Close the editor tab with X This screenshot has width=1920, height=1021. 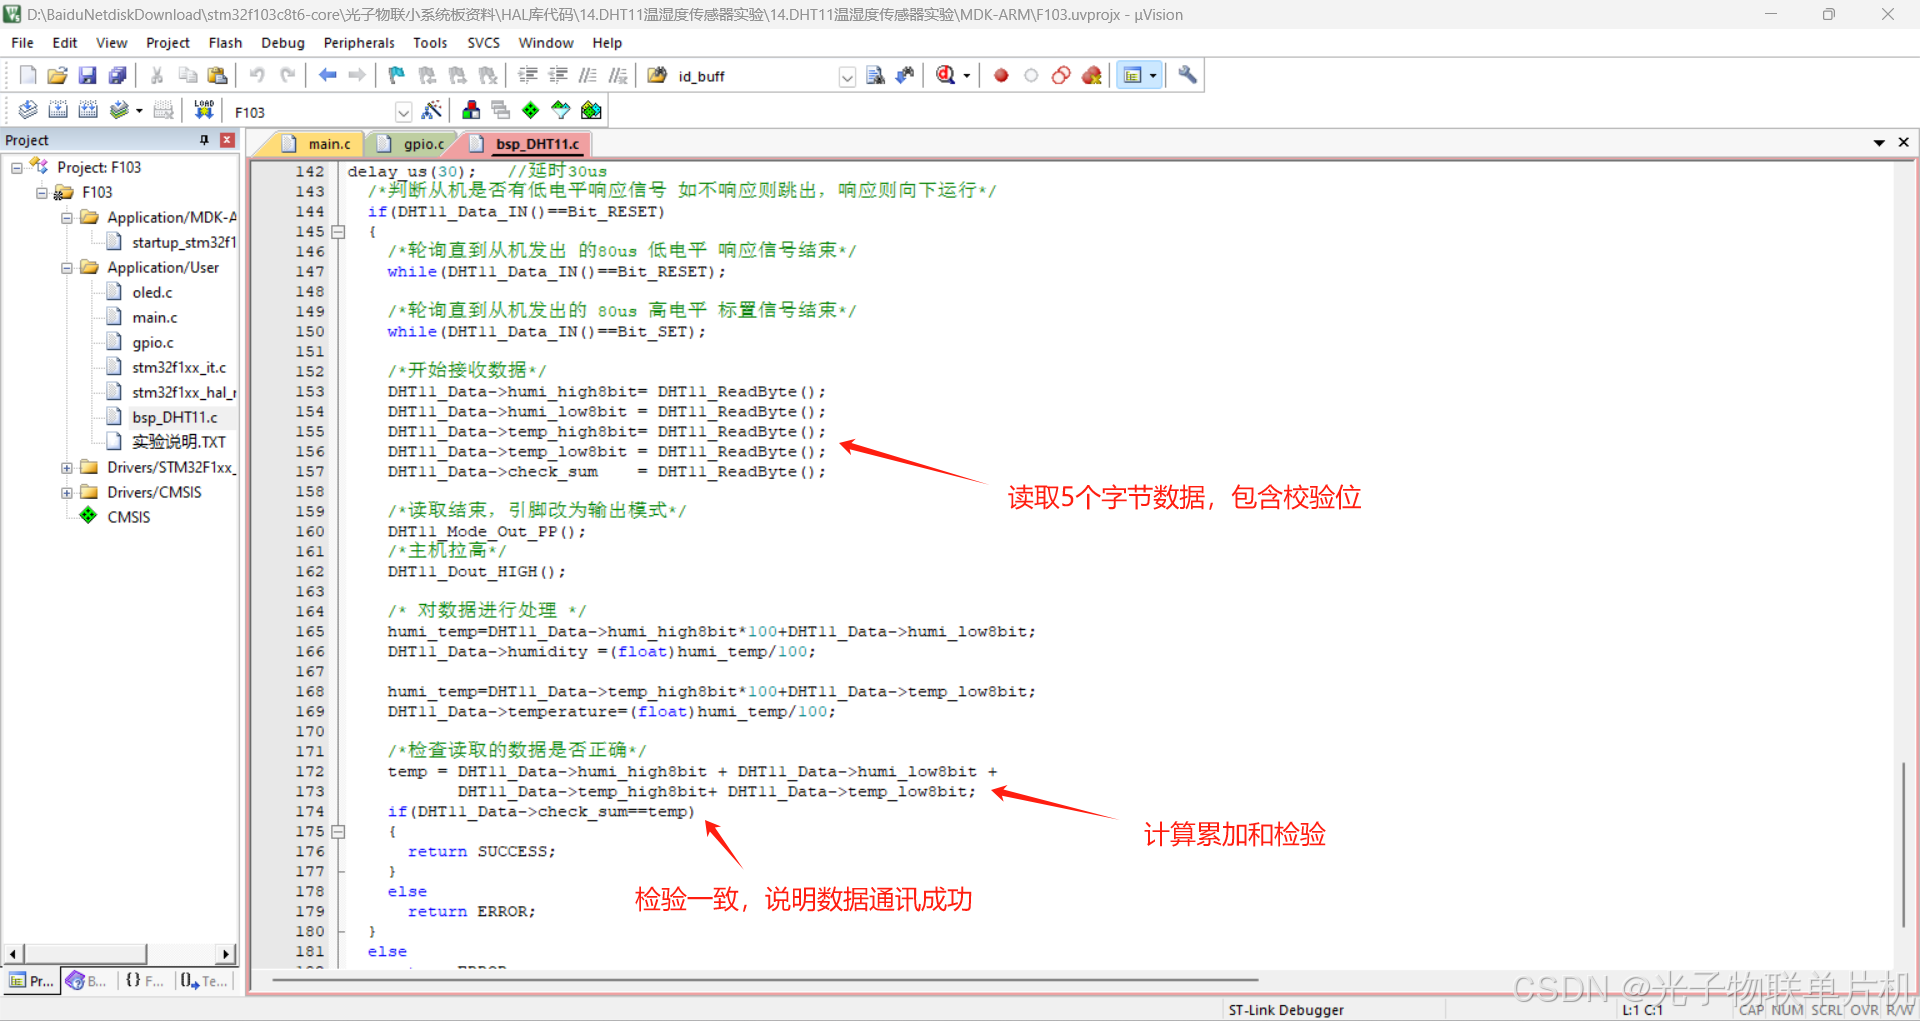(1904, 143)
